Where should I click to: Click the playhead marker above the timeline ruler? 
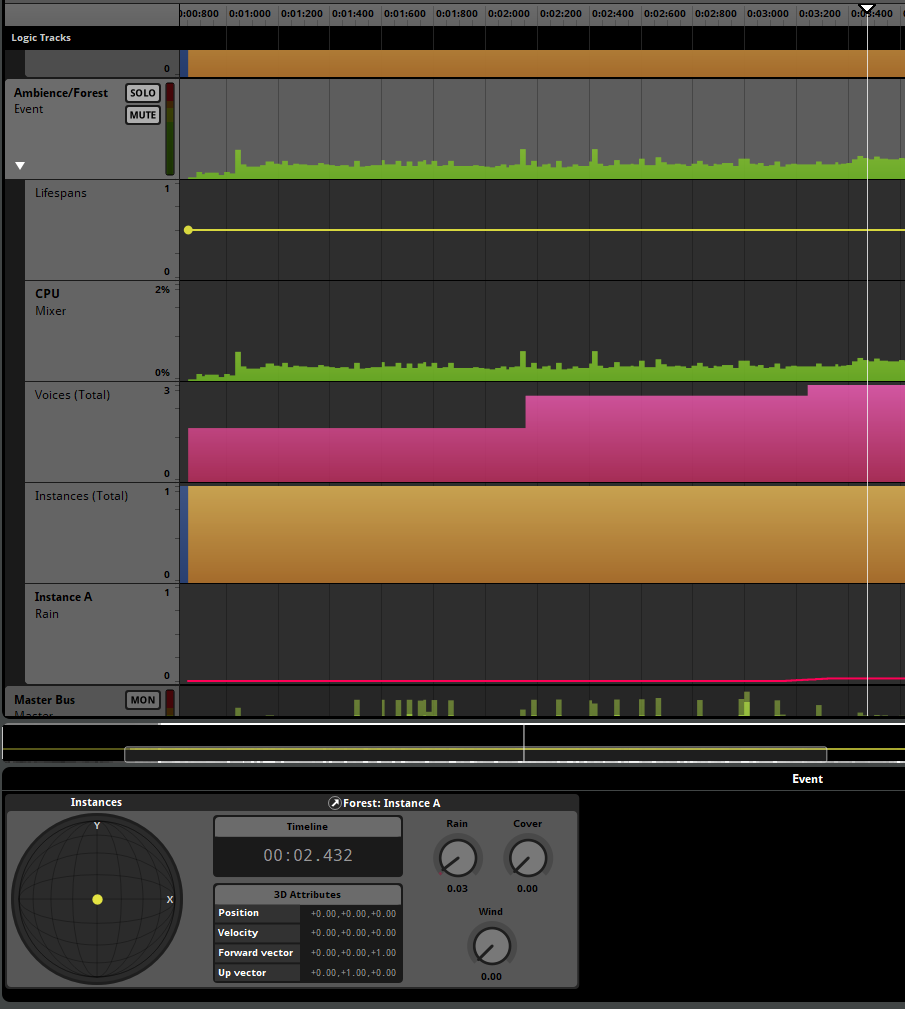coord(866,8)
